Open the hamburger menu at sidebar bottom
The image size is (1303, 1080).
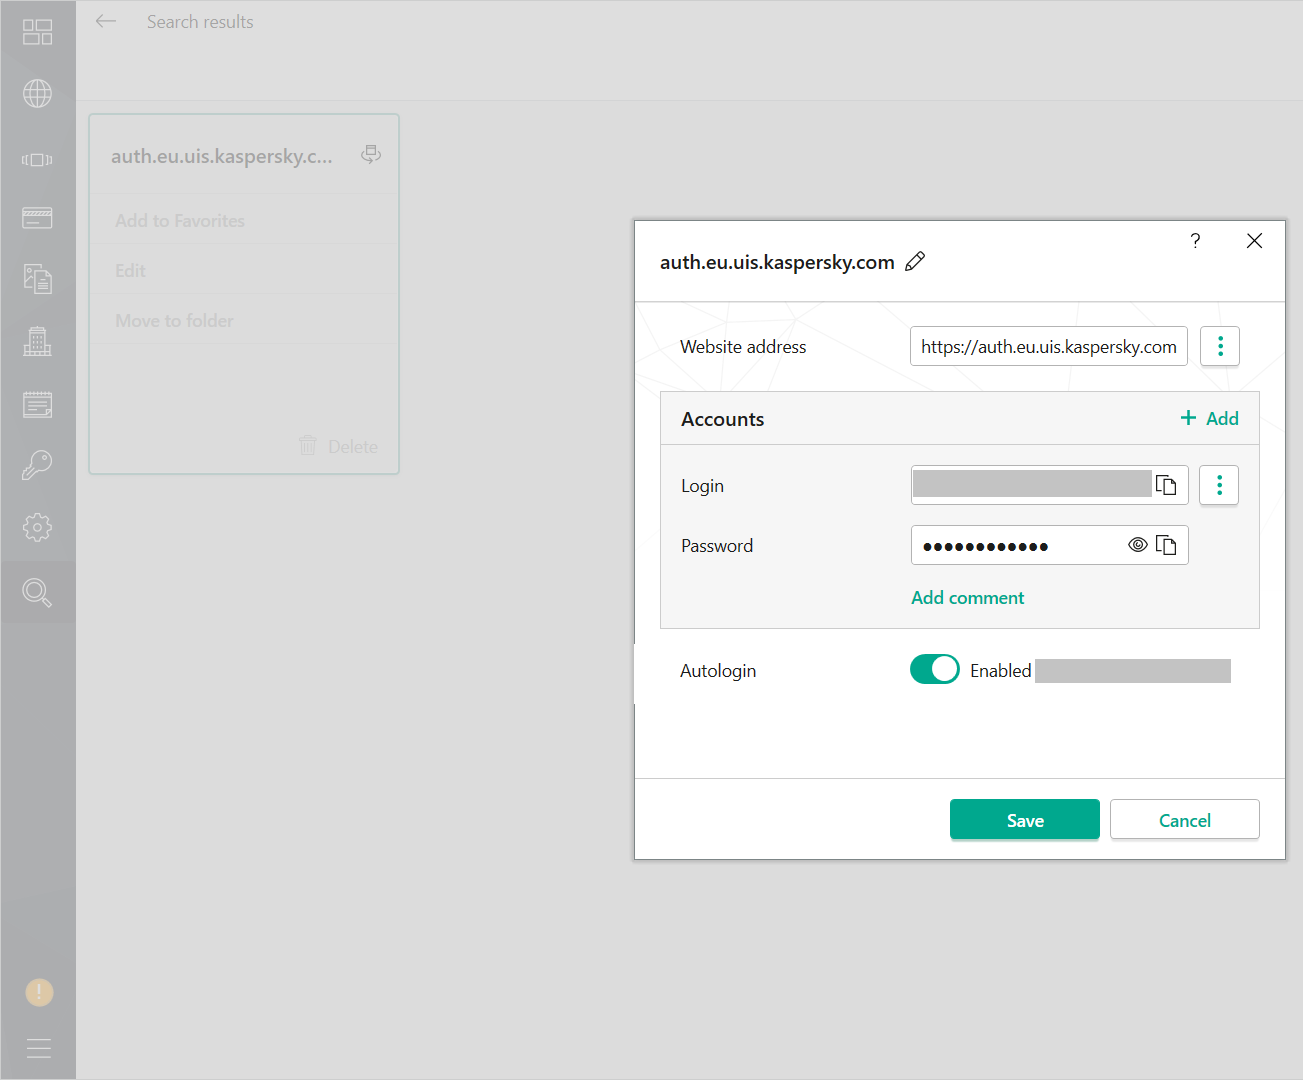pyautogui.click(x=38, y=1048)
